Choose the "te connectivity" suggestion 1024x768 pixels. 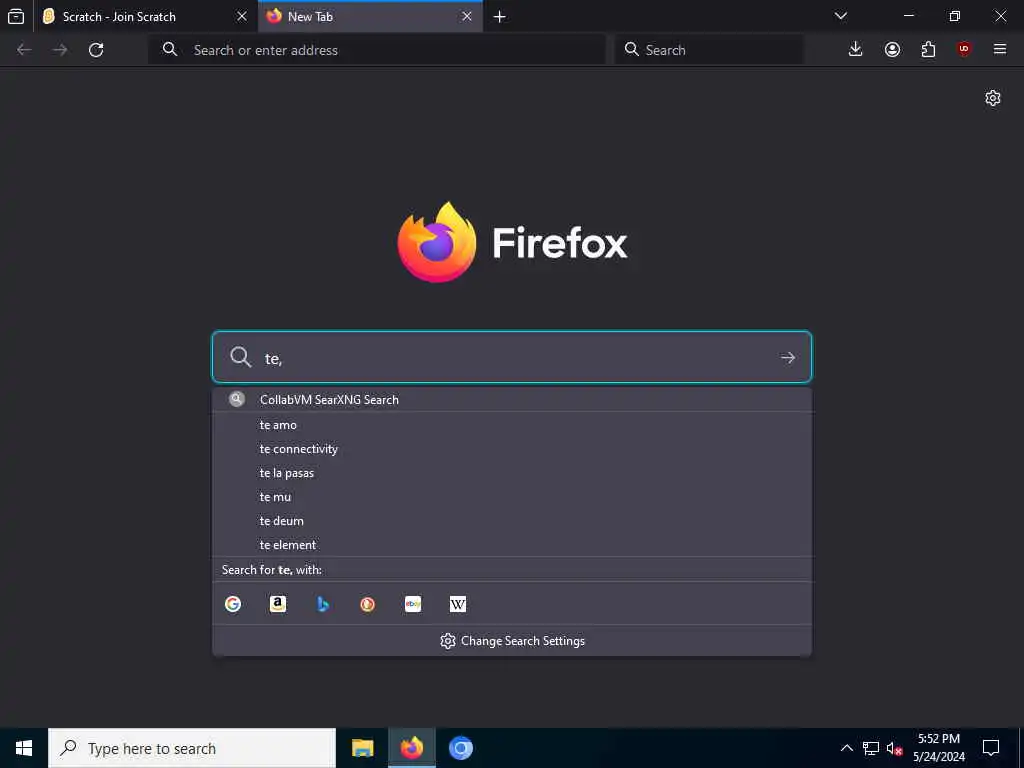(512, 449)
